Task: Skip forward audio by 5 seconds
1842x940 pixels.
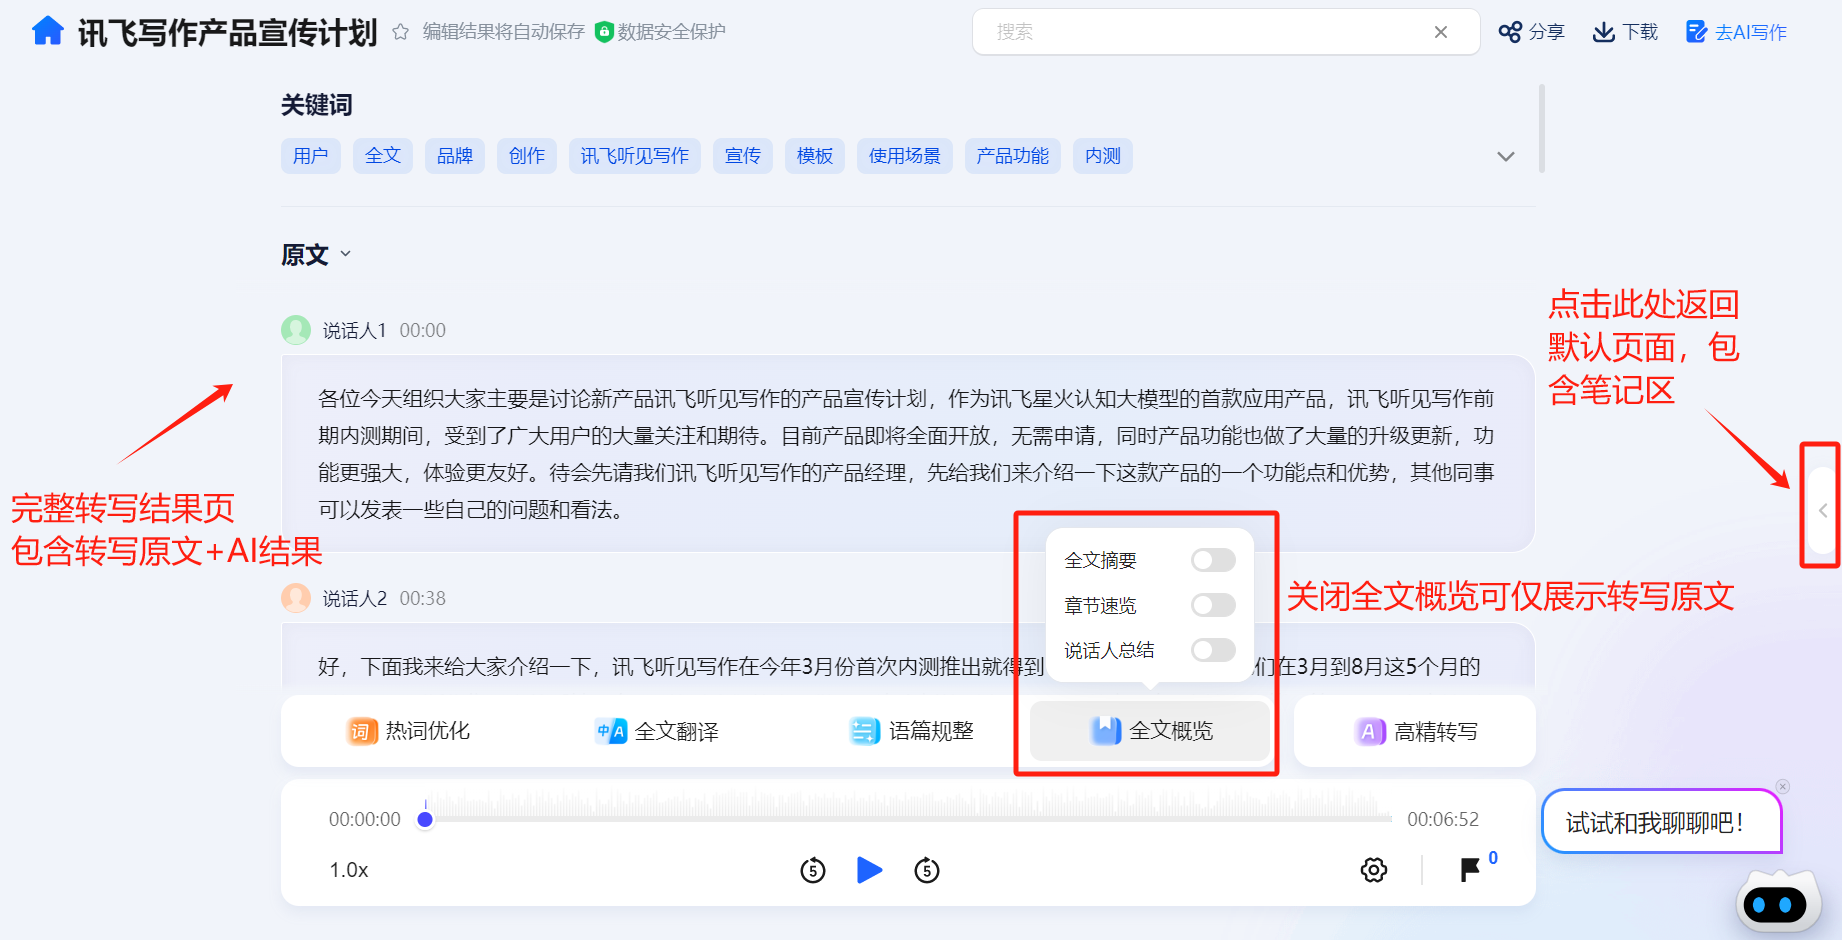Action: coord(927,870)
